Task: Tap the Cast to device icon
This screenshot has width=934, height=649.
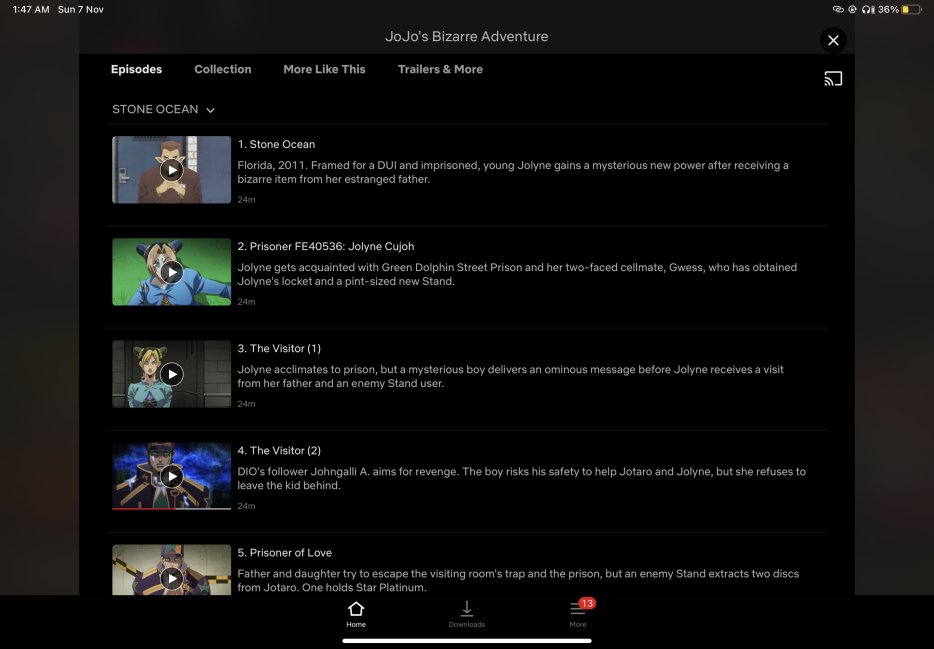Action: [x=833, y=79]
